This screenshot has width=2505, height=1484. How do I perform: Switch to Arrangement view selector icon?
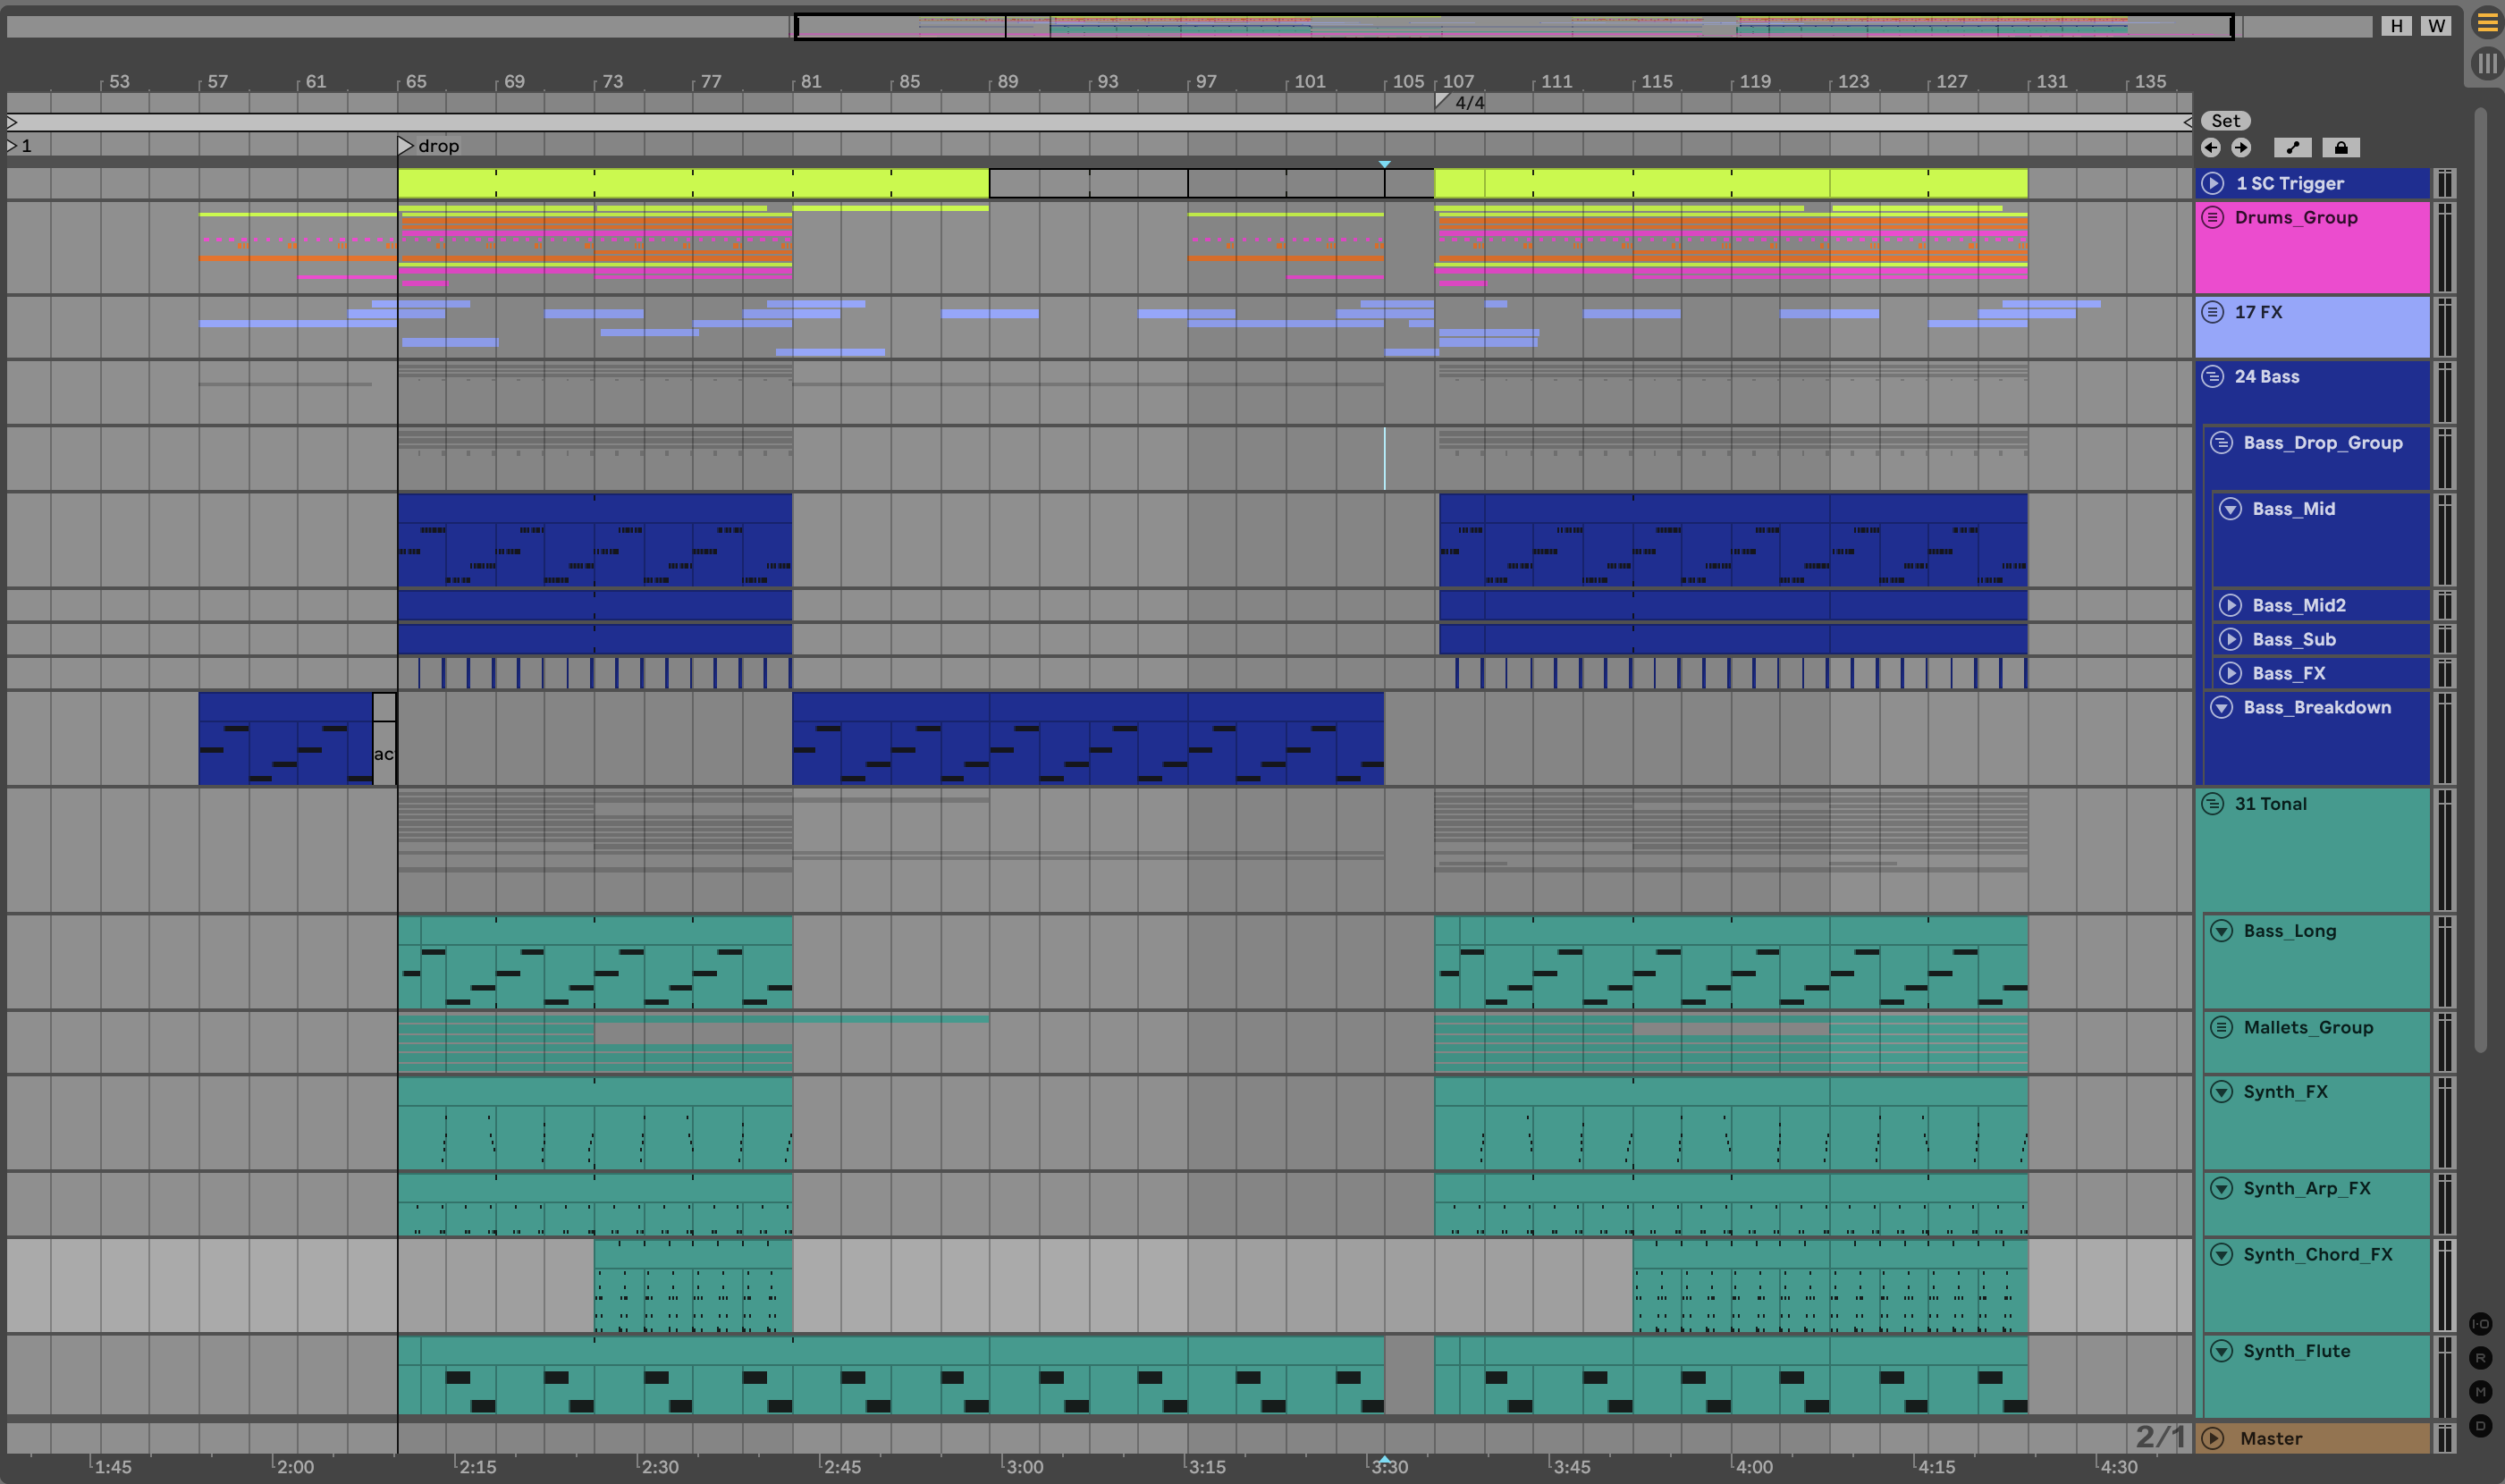2487,23
